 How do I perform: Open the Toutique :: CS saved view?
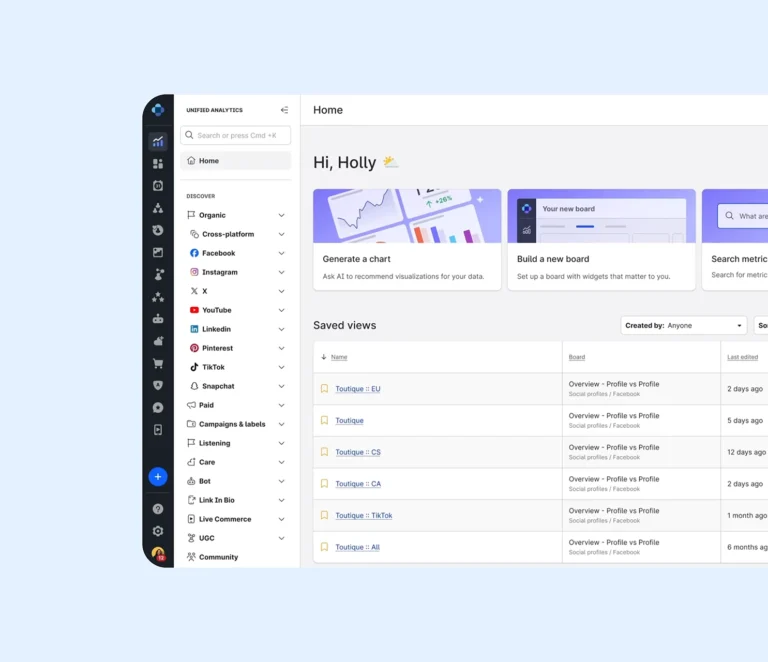coord(357,452)
